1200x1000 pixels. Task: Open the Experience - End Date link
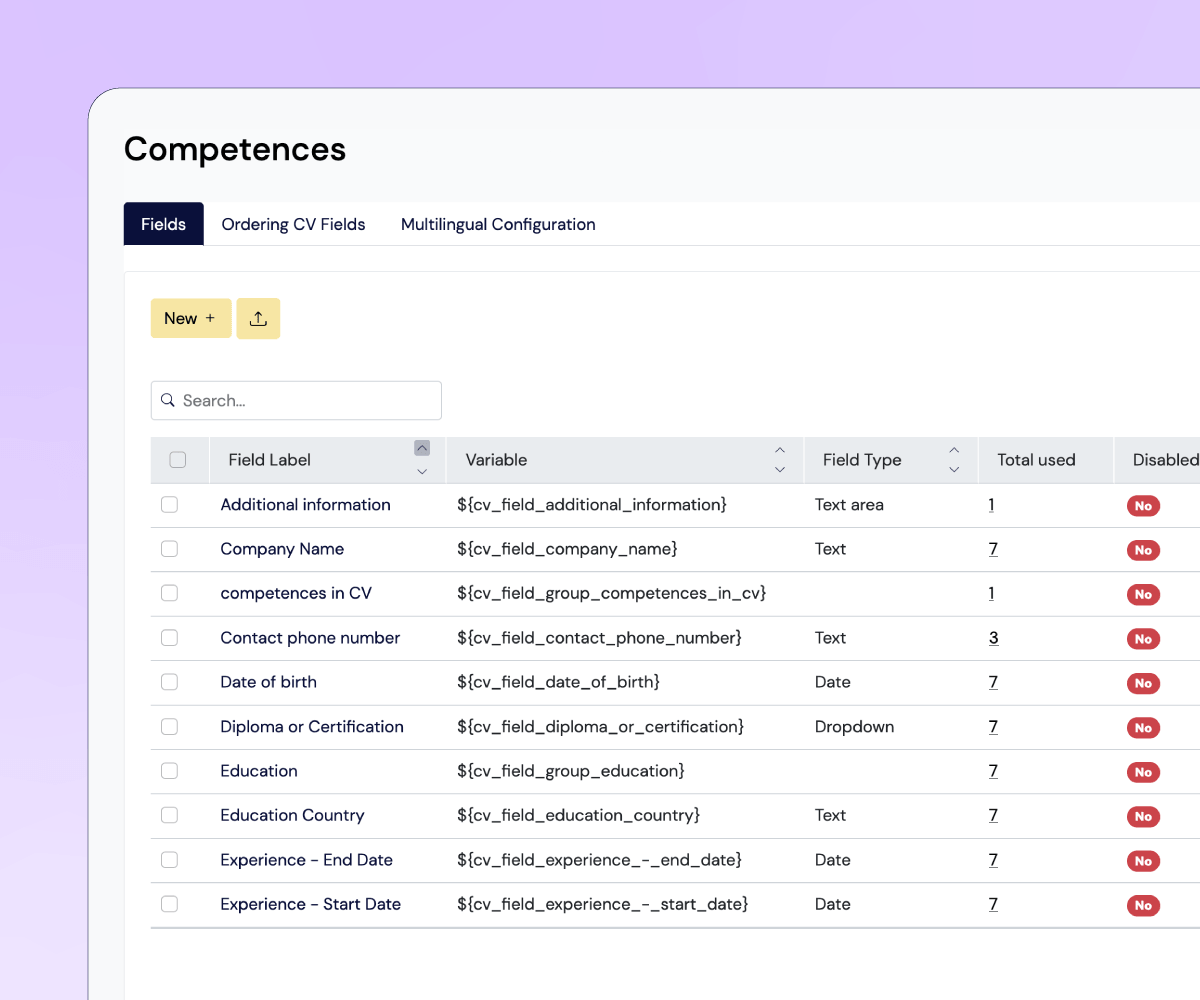(x=306, y=860)
